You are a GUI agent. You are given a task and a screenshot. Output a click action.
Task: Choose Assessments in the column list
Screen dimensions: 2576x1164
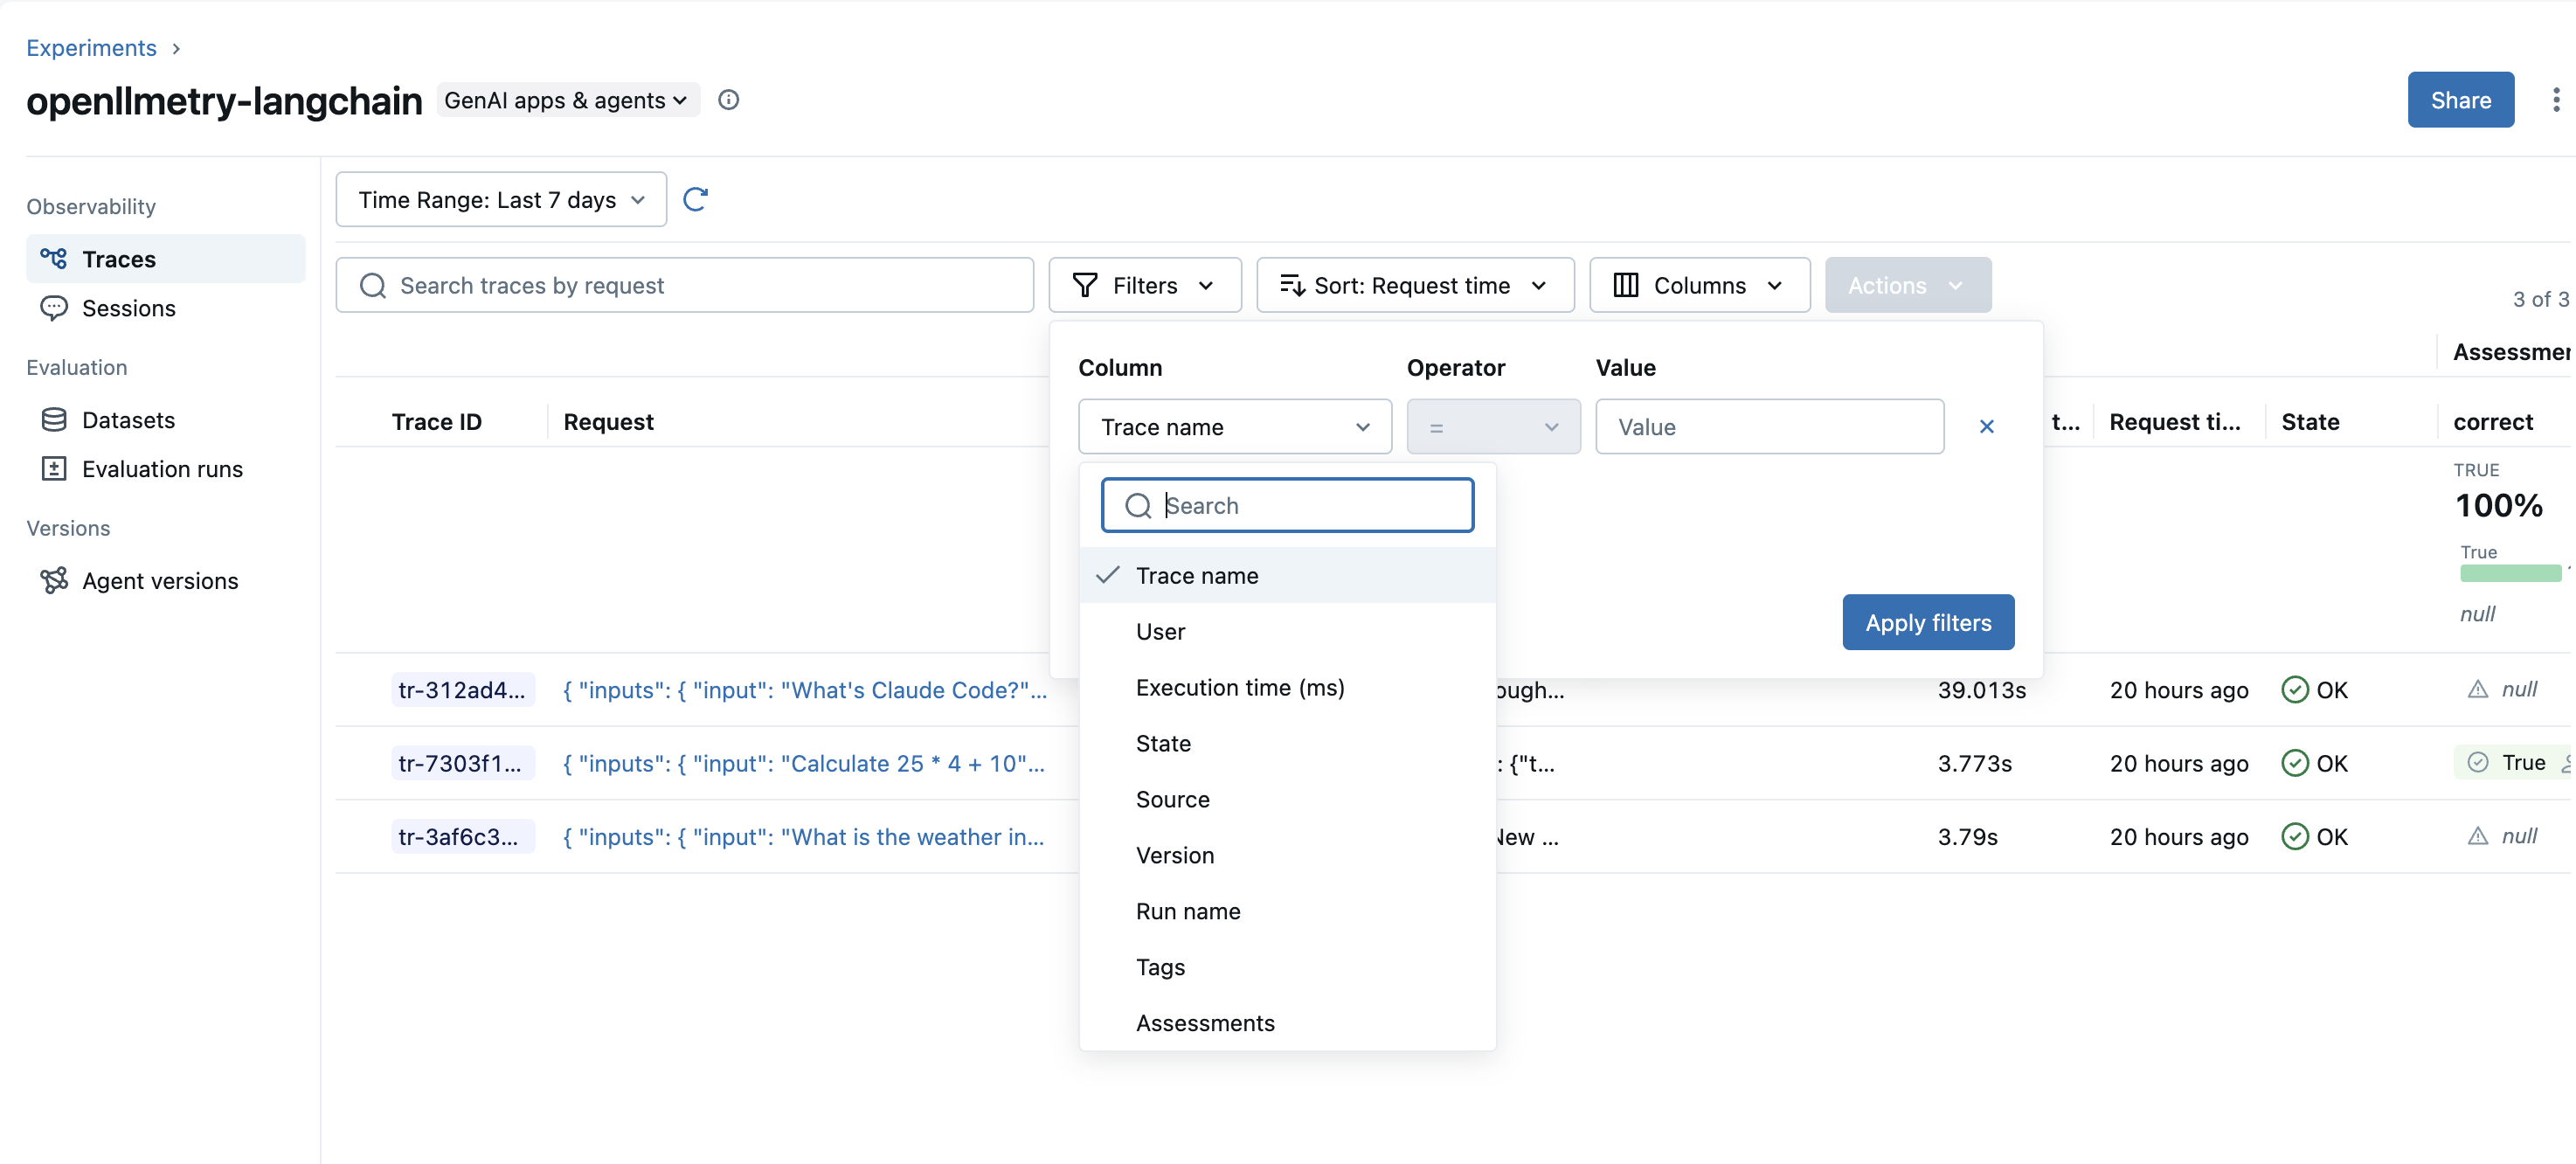coord(1204,1022)
